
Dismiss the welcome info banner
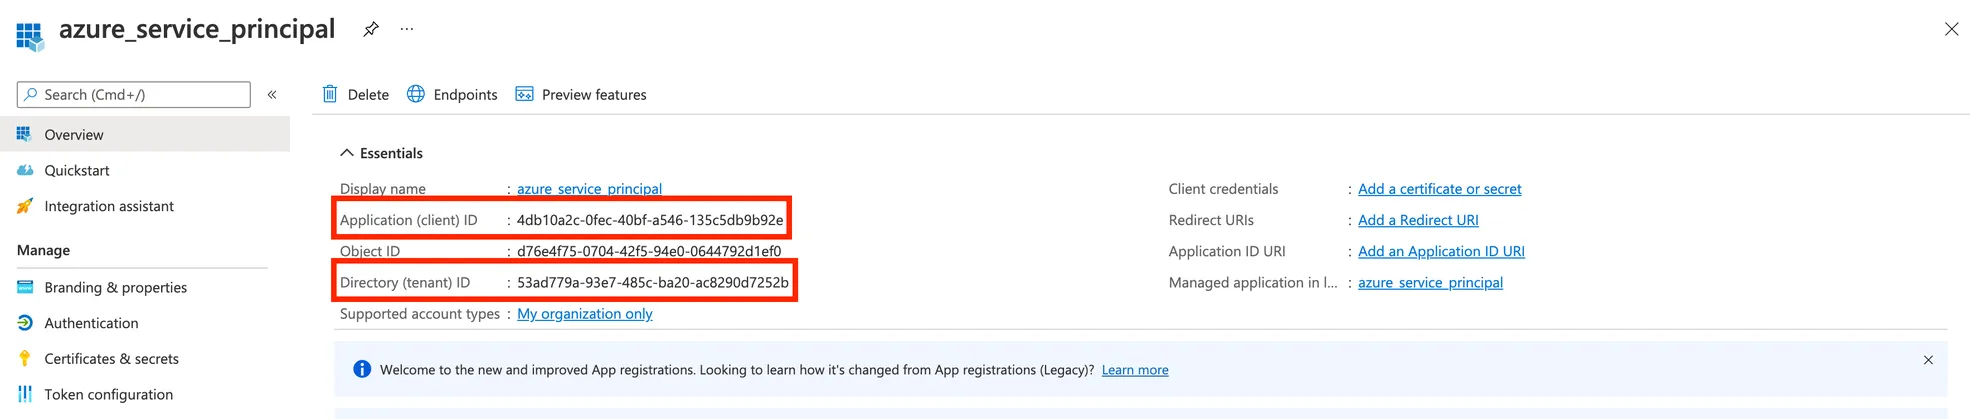coord(1928,360)
